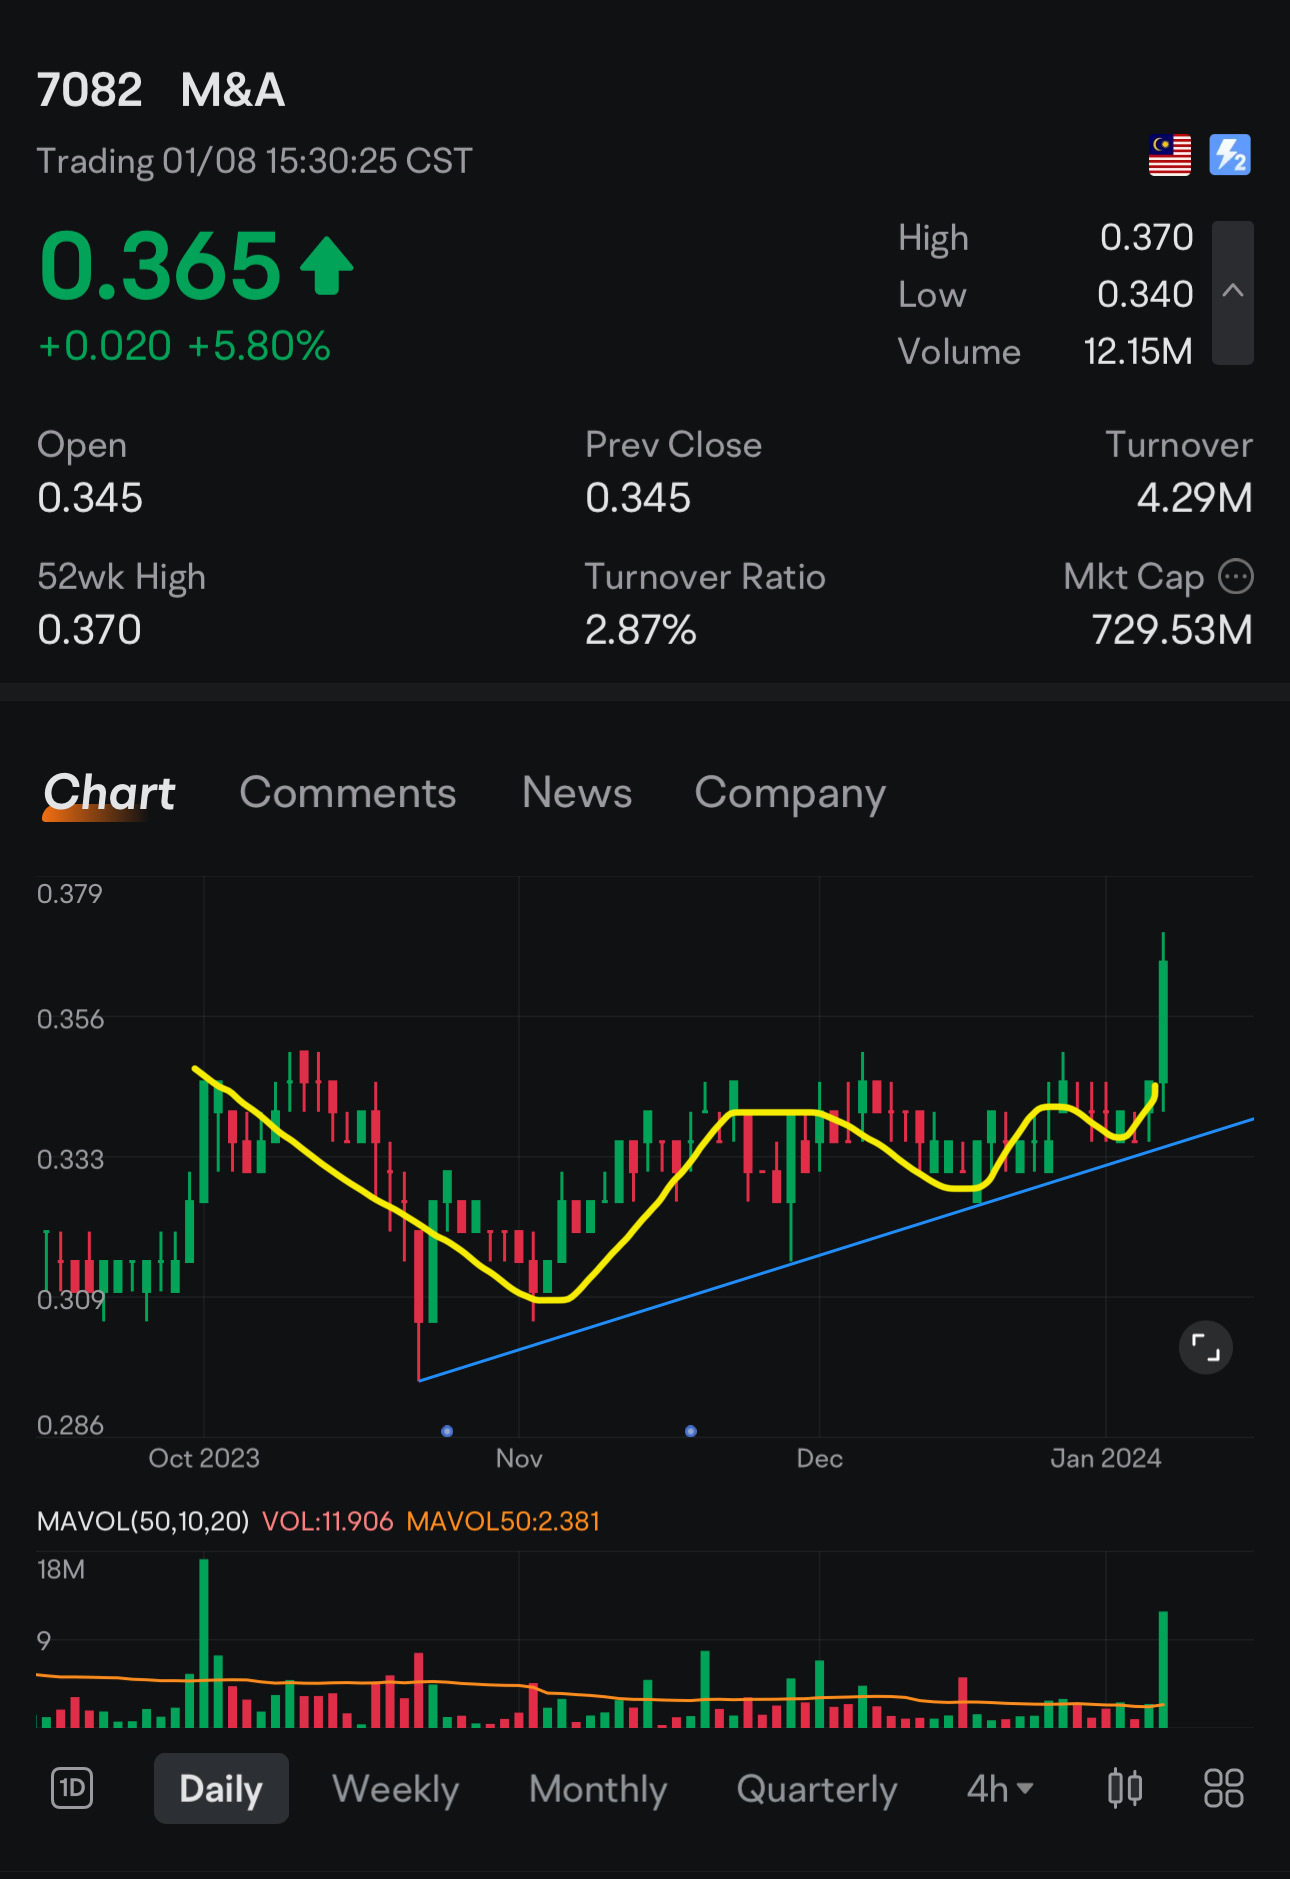Tap the Malaysia flag market icon

(1169, 155)
